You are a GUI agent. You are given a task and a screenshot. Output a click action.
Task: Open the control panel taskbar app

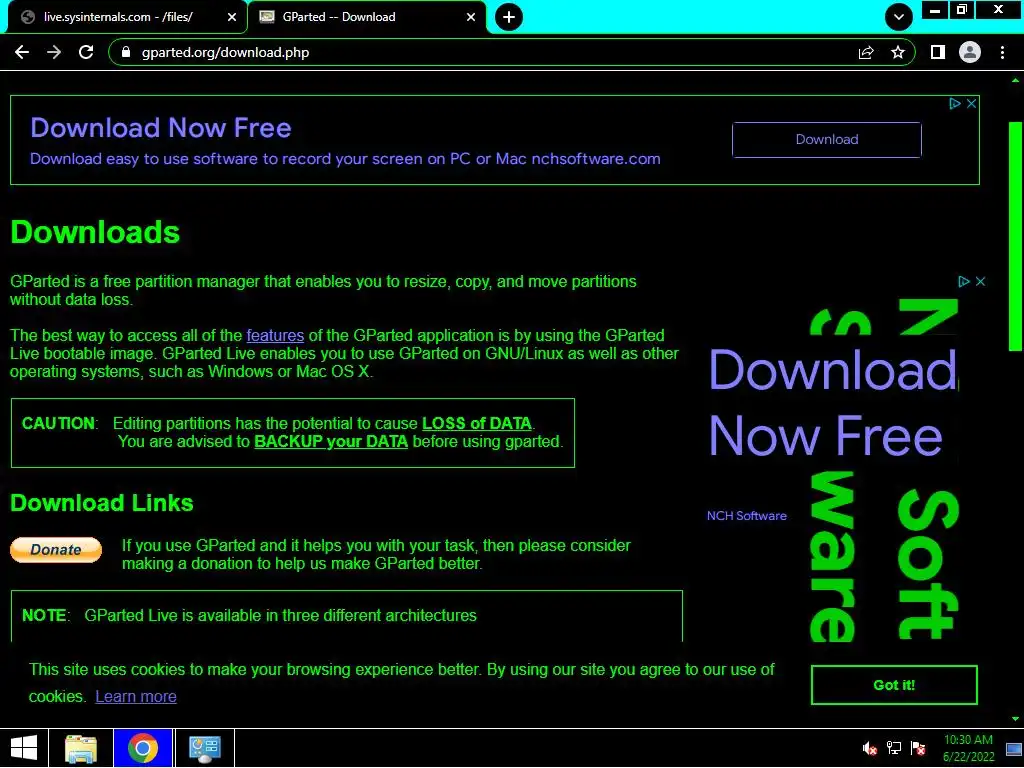(204, 748)
